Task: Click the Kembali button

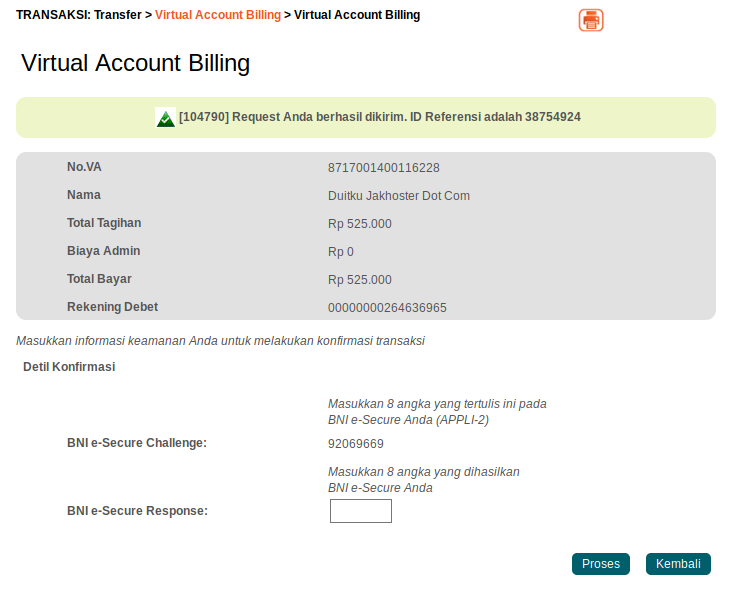Action: pos(678,564)
